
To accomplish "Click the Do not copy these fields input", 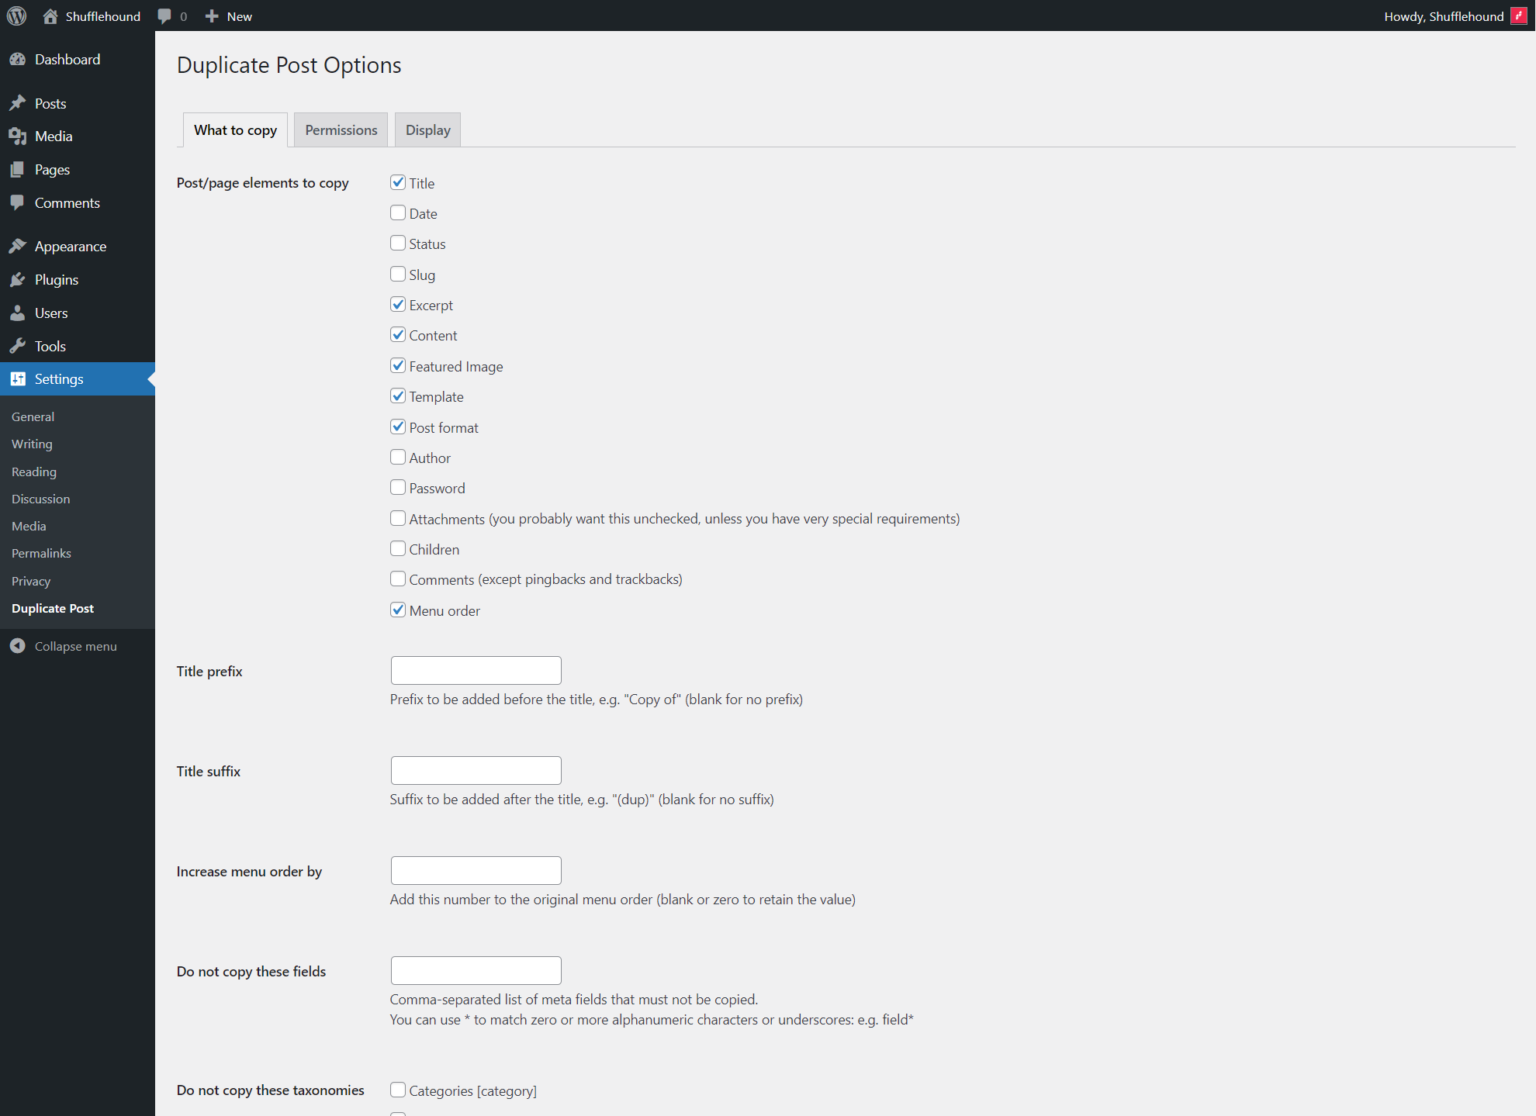I will [476, 970].
